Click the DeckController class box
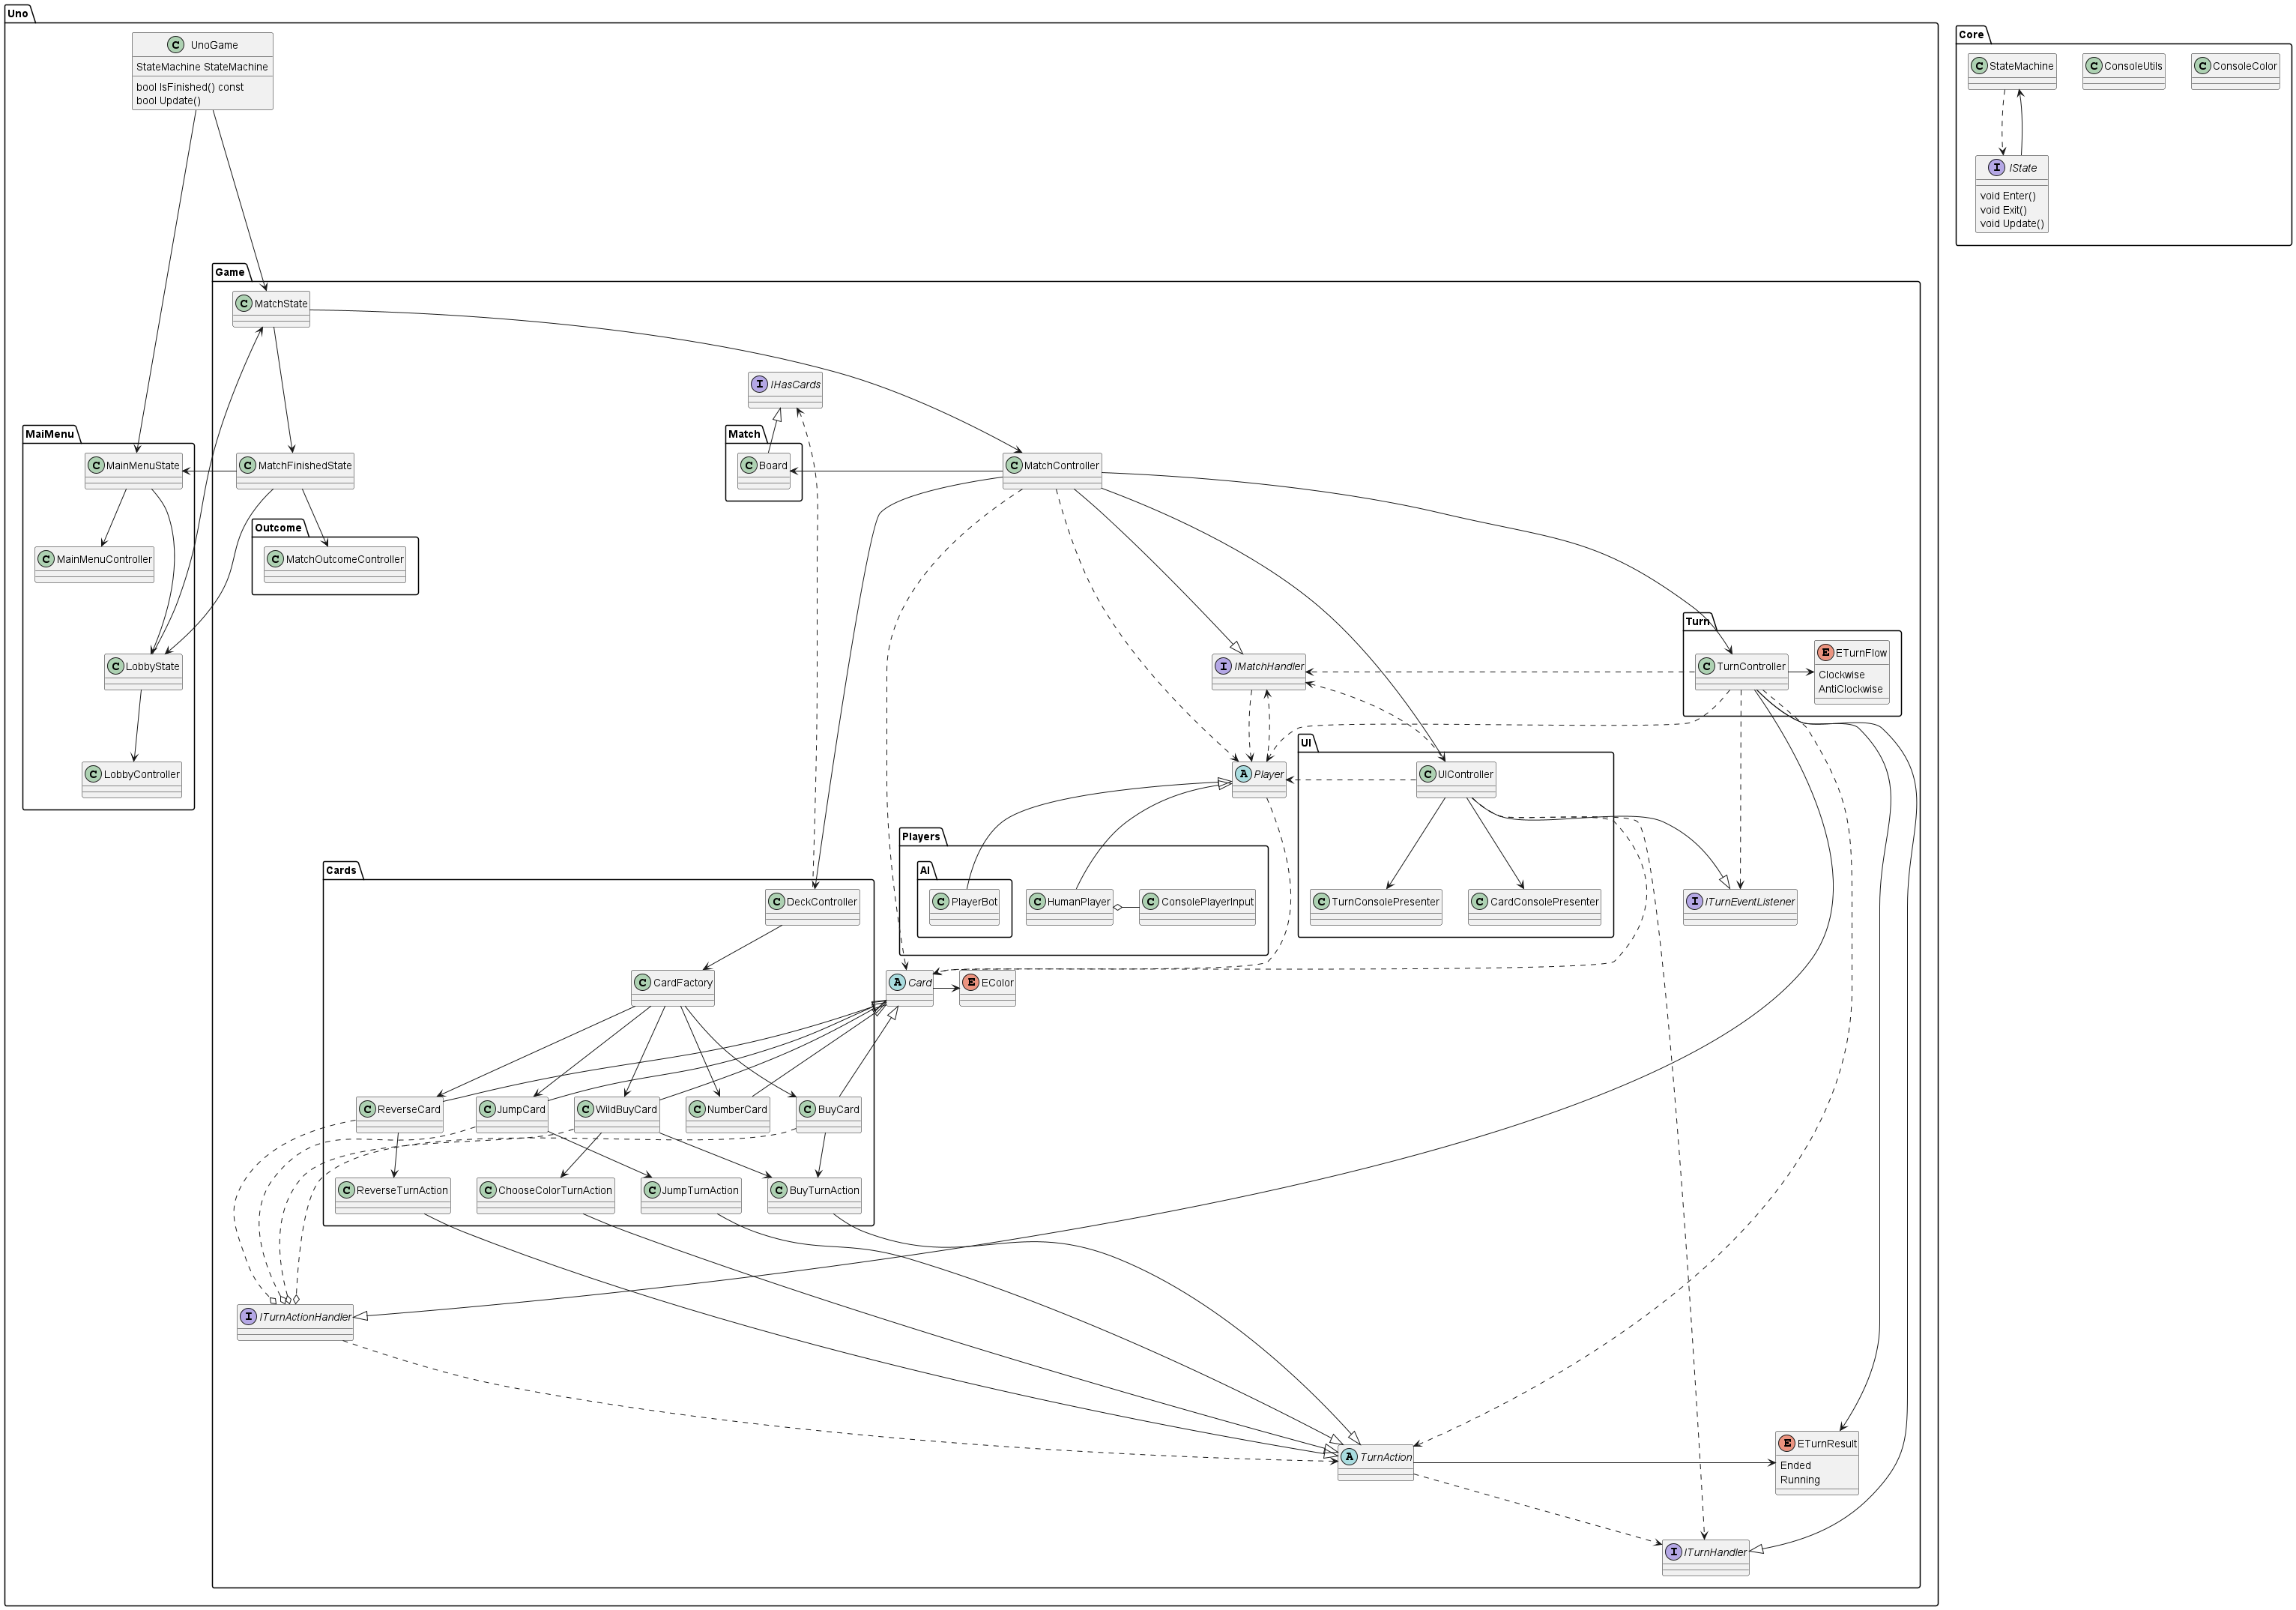The width and height of the screenshot is (2296, 1610). click(x=812, y=906)
